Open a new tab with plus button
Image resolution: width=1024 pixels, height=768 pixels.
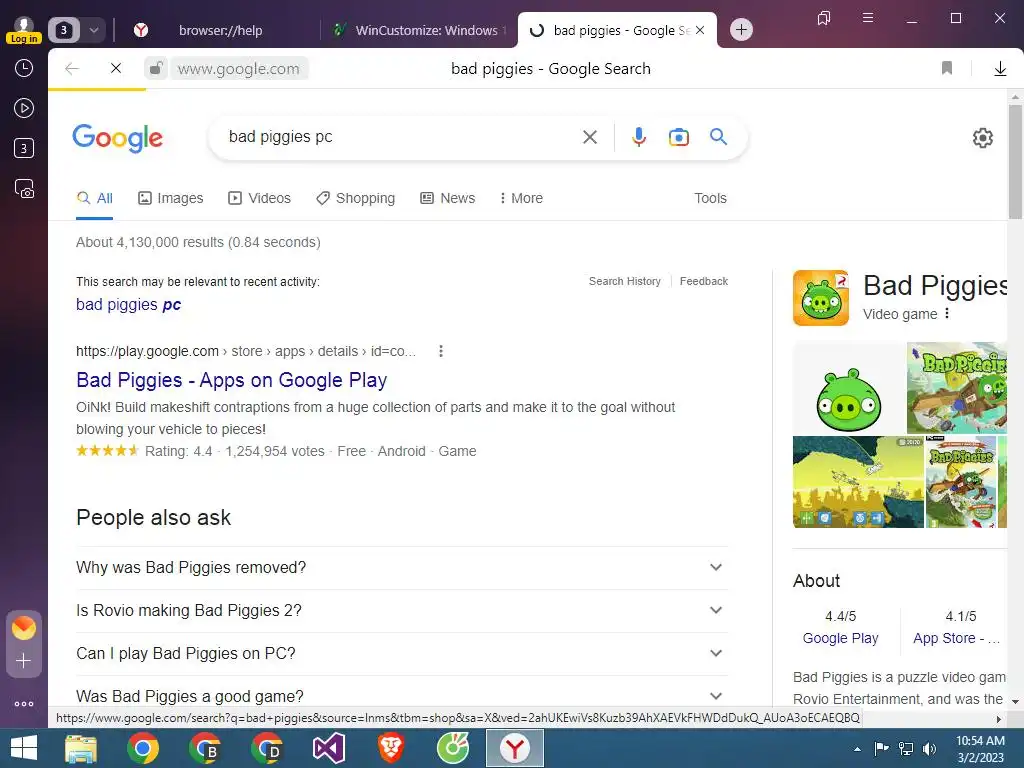coord(741,29)
